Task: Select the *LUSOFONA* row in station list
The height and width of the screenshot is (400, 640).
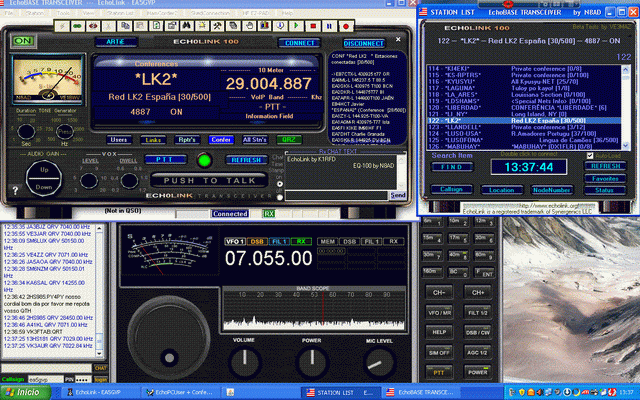Action: click(x=524, y=140)
